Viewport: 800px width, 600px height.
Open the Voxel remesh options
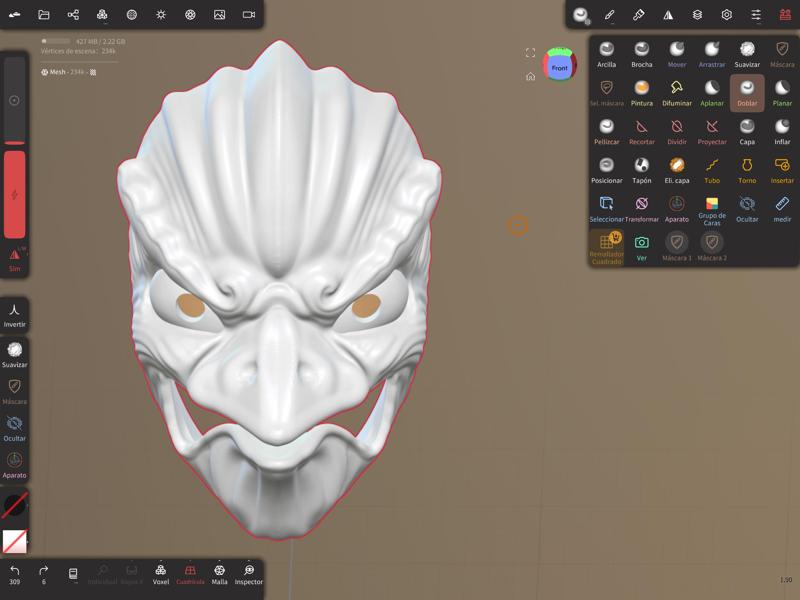(161, 574)
